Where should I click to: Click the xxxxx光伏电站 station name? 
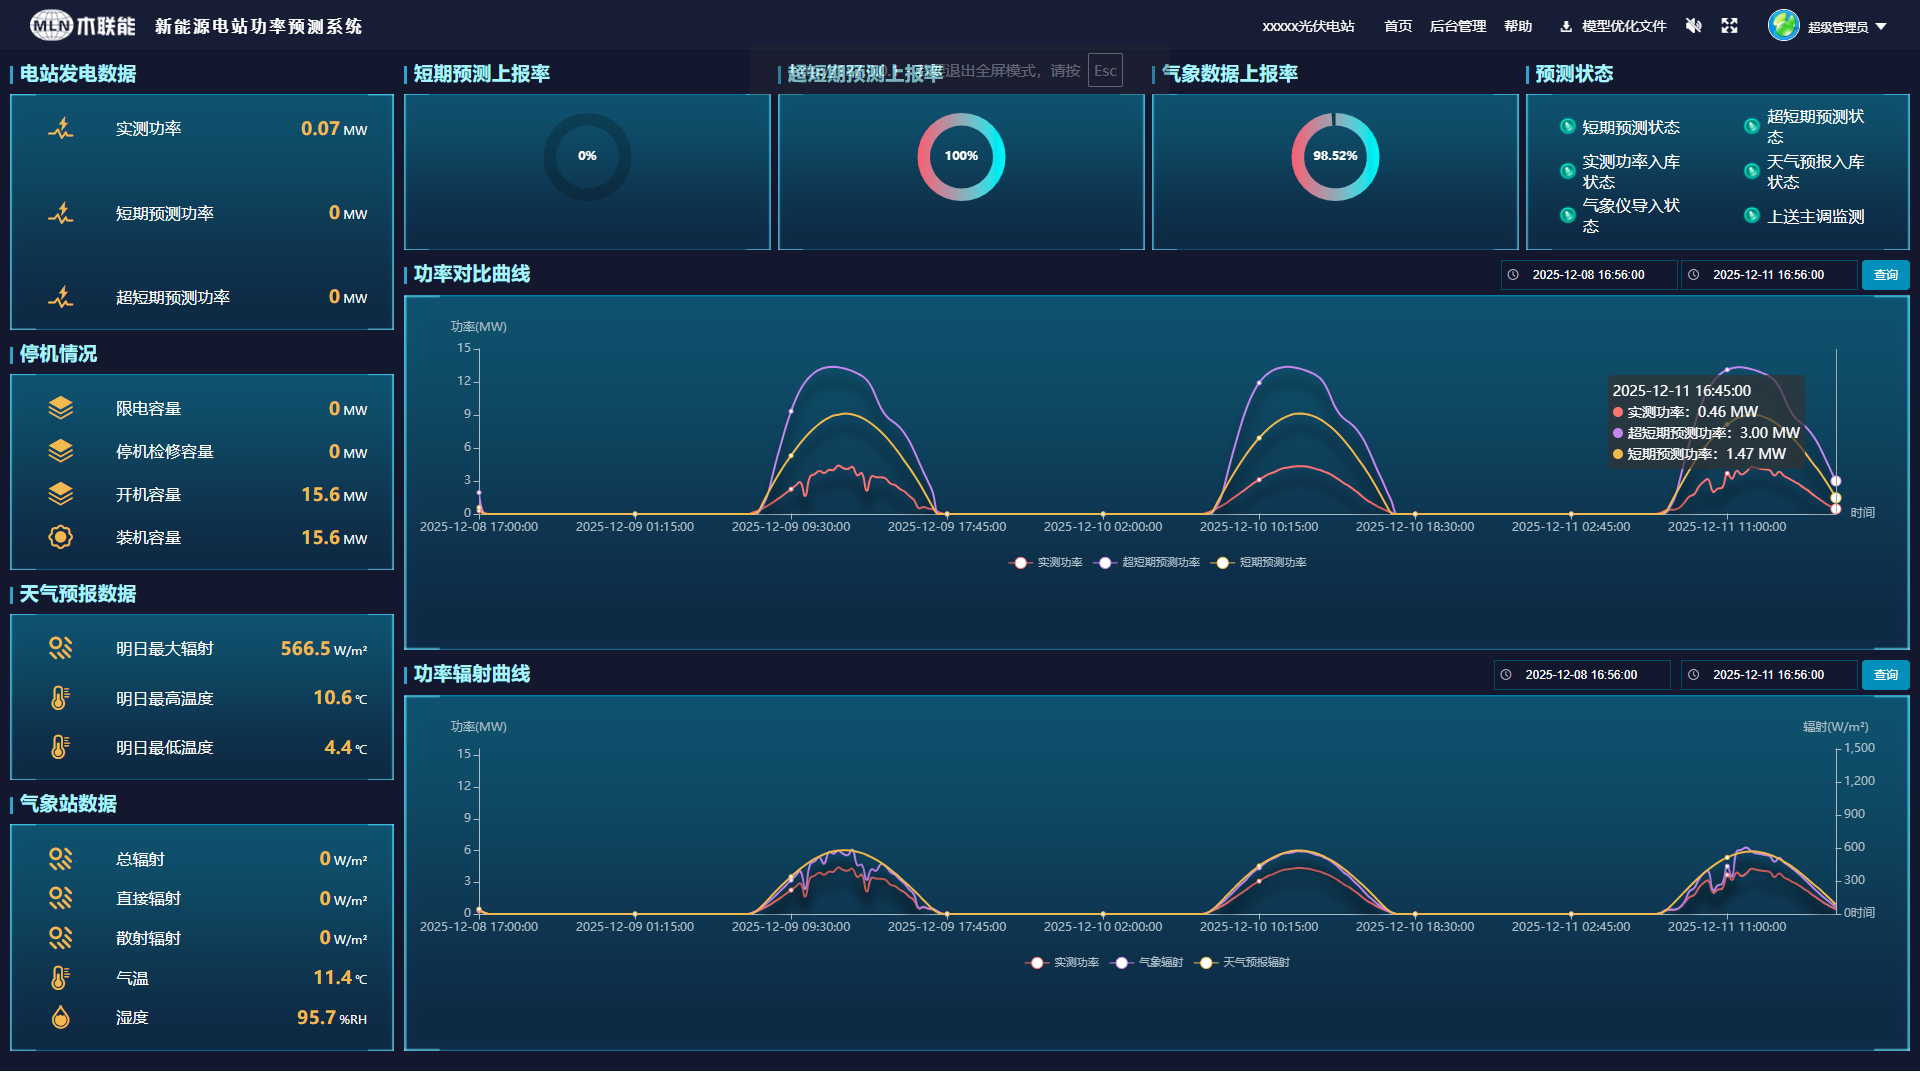[1308, 27]
